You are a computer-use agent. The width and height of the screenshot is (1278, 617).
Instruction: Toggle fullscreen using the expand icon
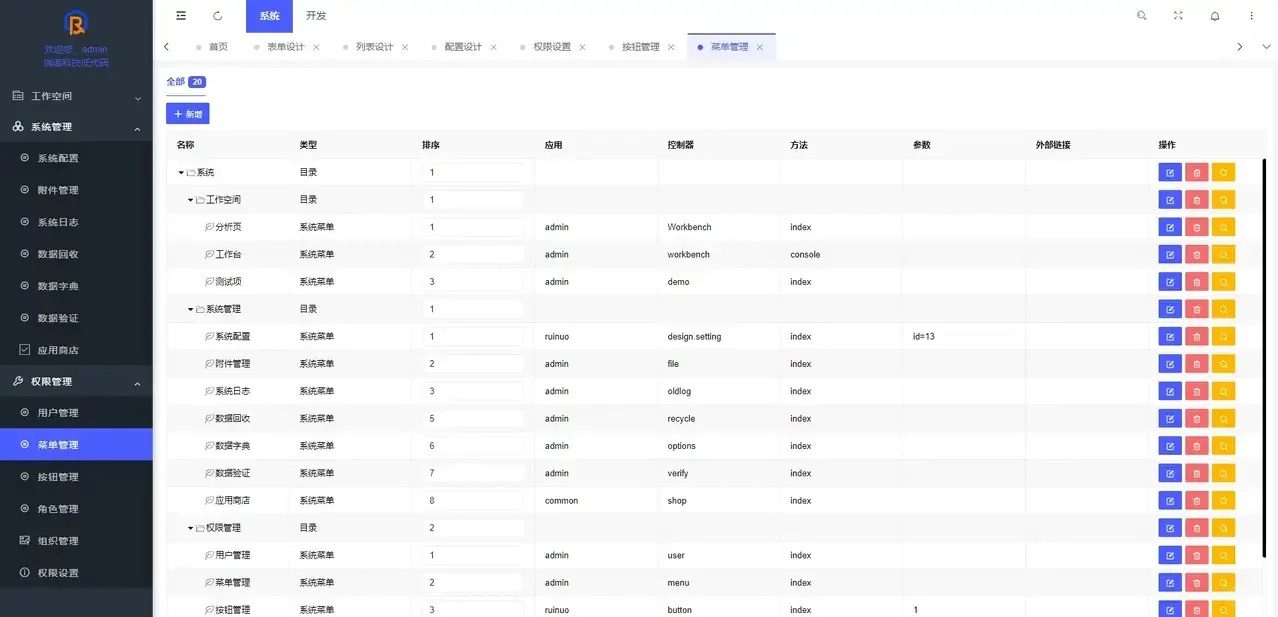pos(1178,15)
